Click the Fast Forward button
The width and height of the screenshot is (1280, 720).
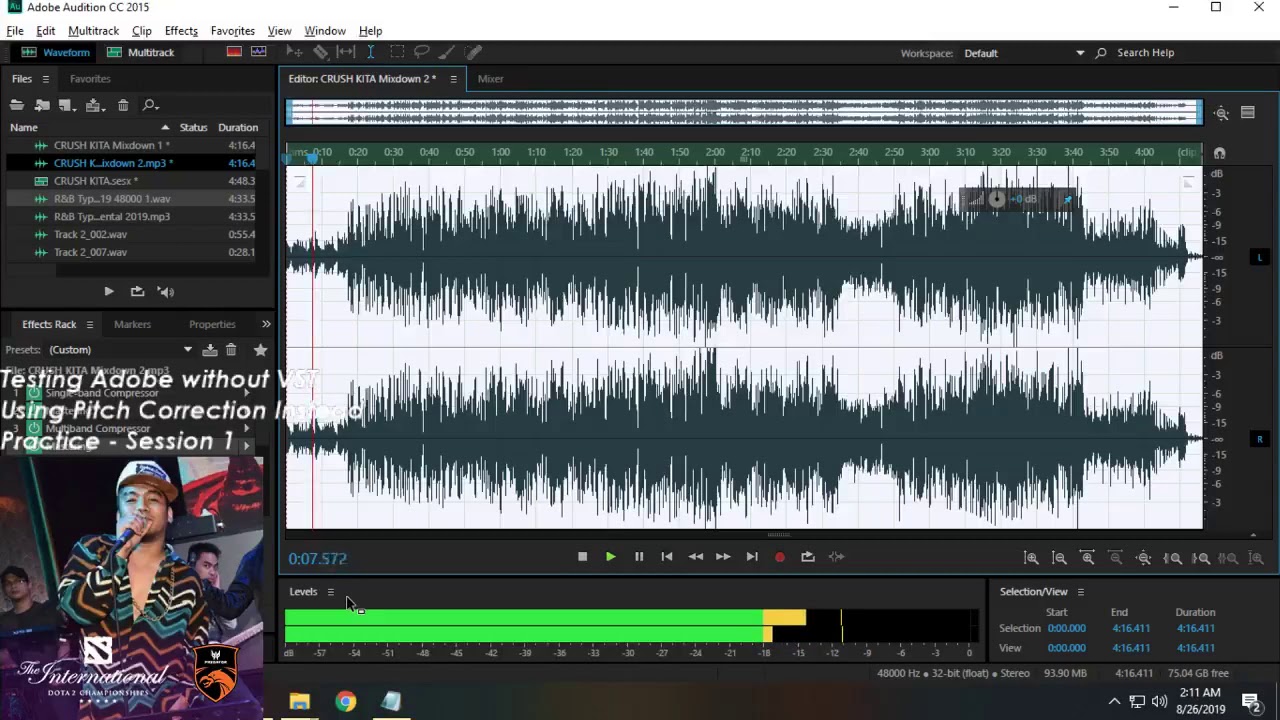[x=723, y=557]
